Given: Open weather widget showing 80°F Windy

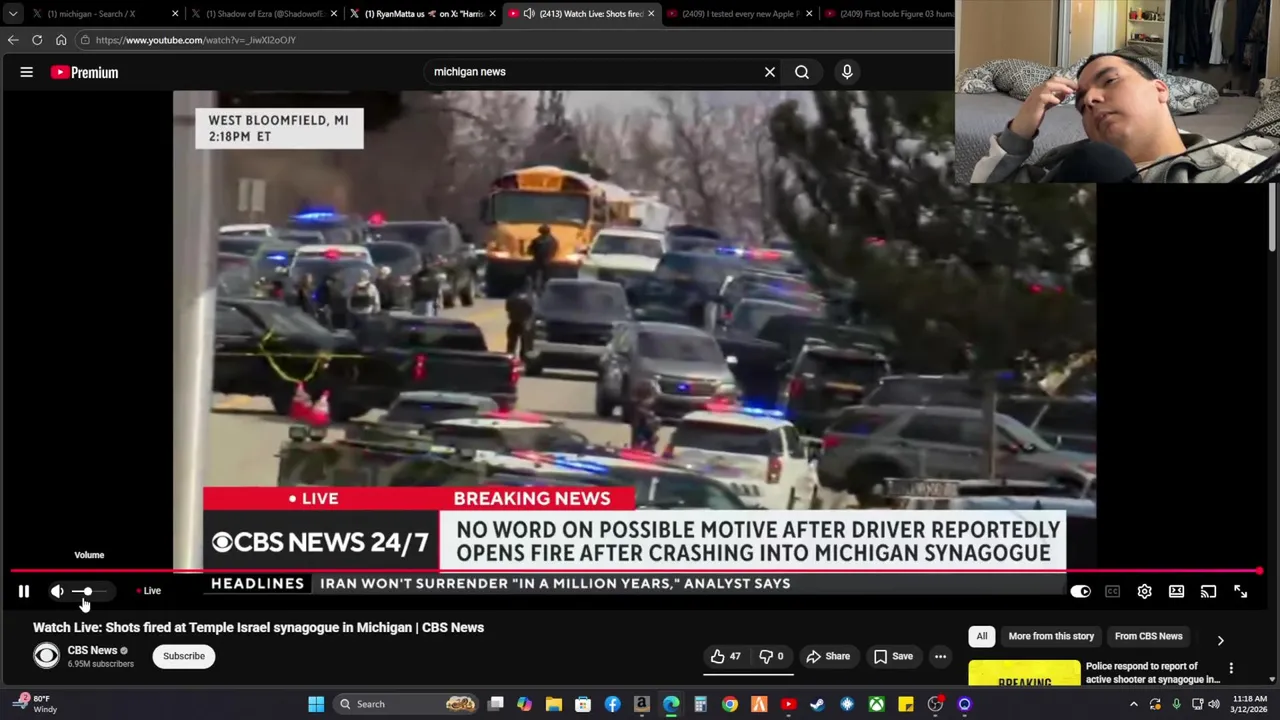Looking at the screenshot, I should (x=36, y=704).
